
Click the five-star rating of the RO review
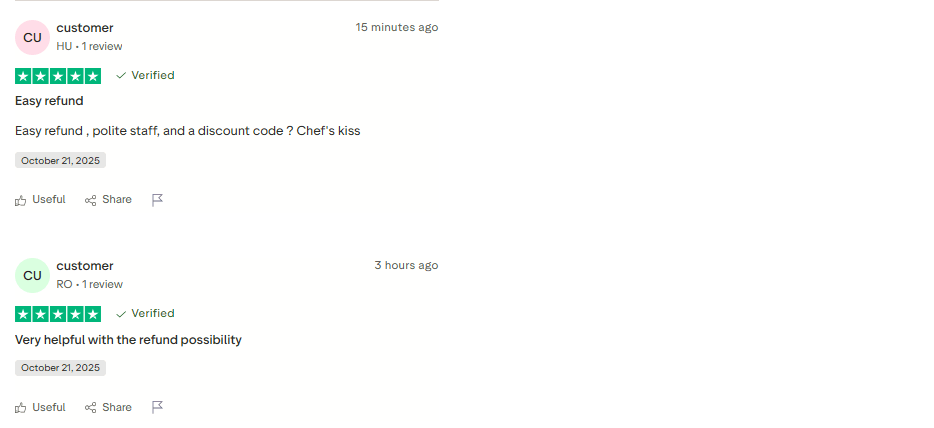(58, 314)
